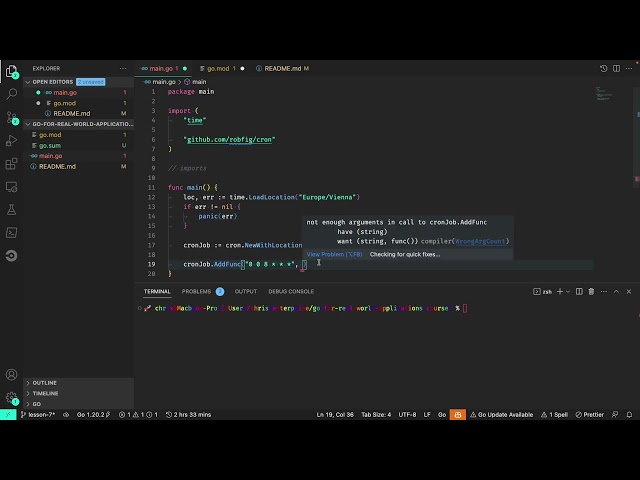This screenshot has height=480, width=640.
Task: Open terminal panel more actions ellipsis
Action: coord(604,291)
